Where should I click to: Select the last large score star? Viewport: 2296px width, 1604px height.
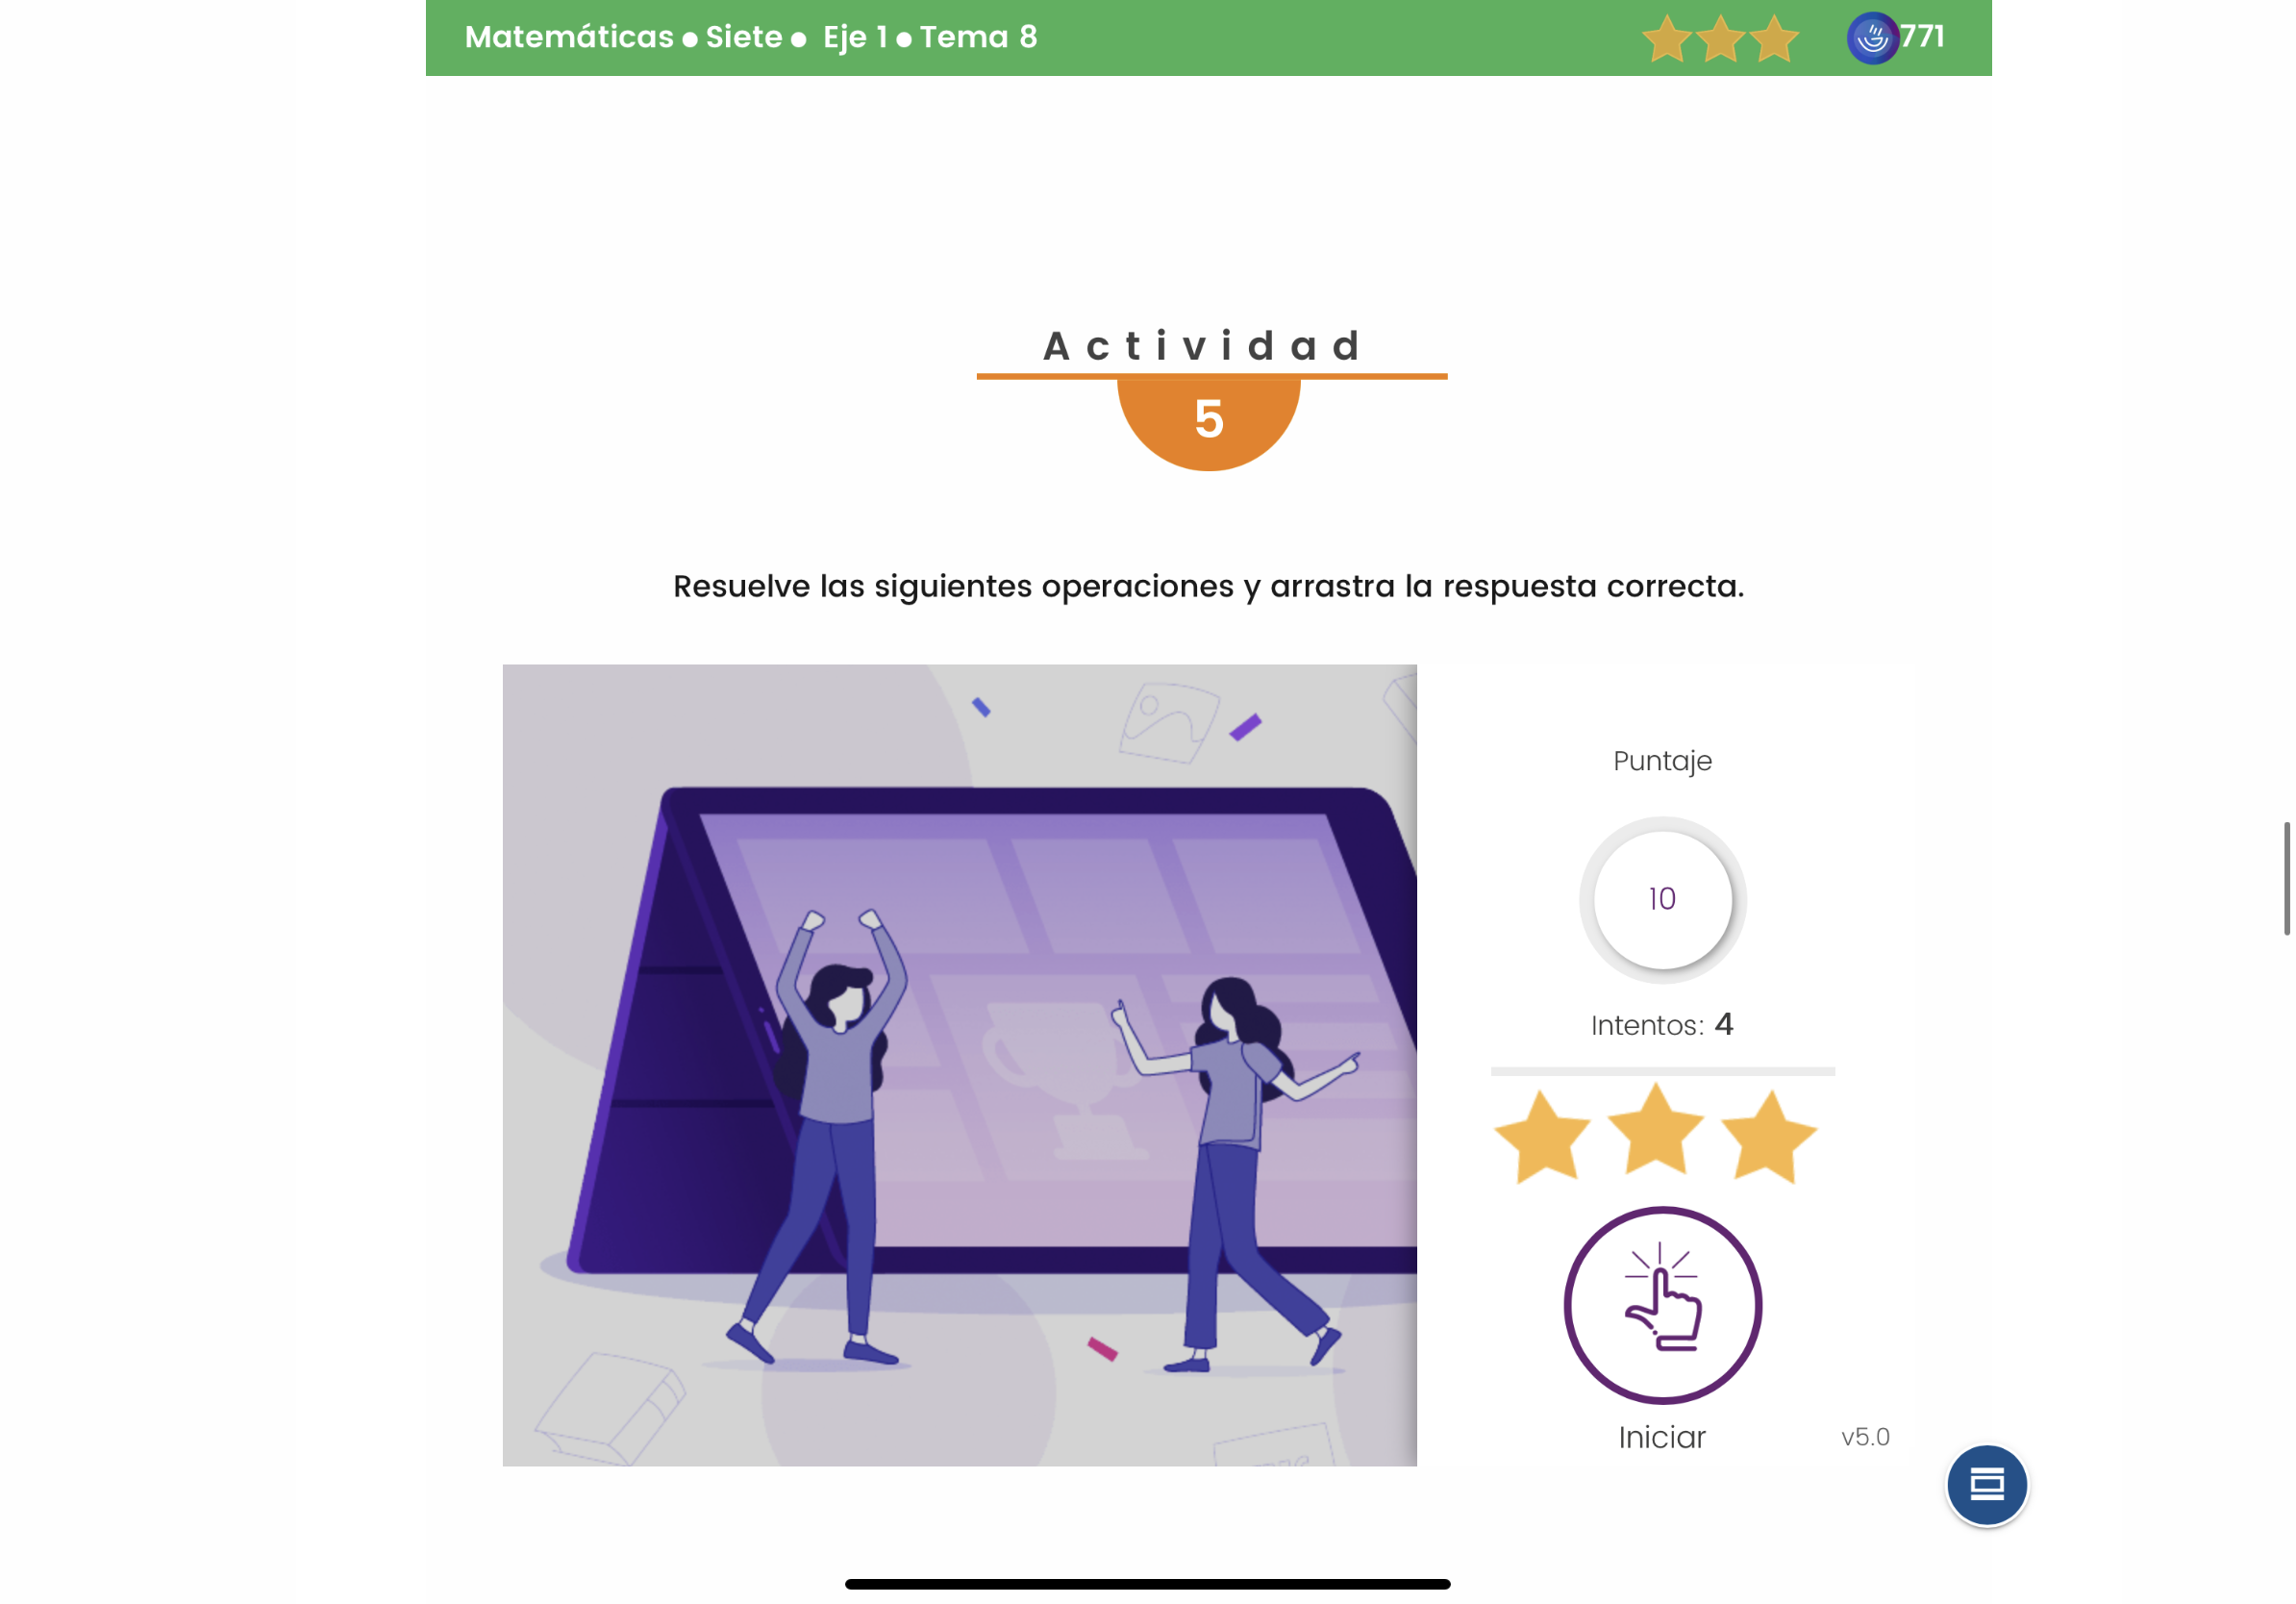coord(1769,1137)
